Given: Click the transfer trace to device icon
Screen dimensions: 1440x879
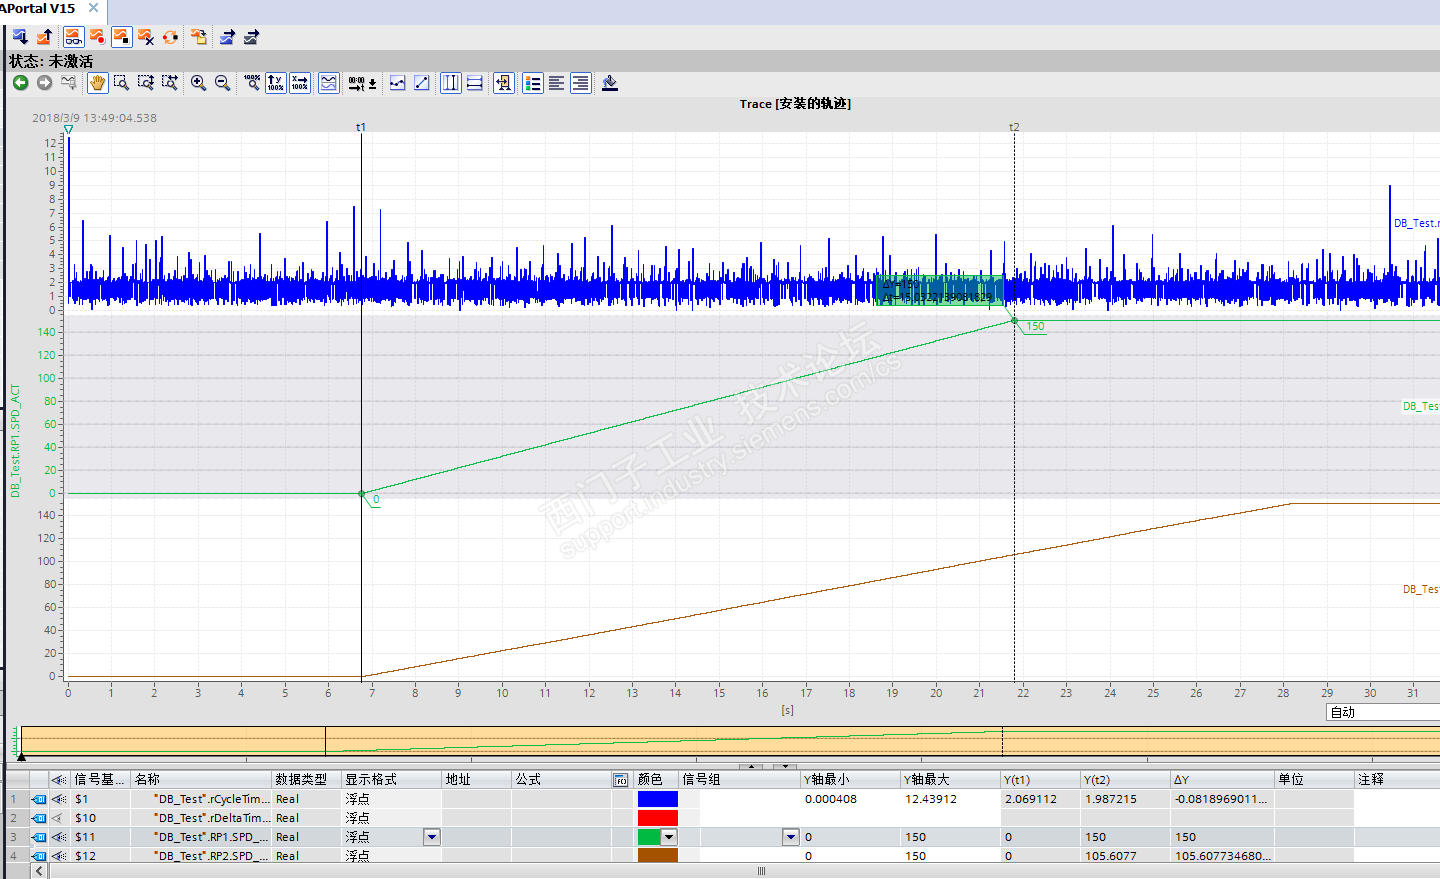Looking at the screenshot, I should [x=20, y=37].
